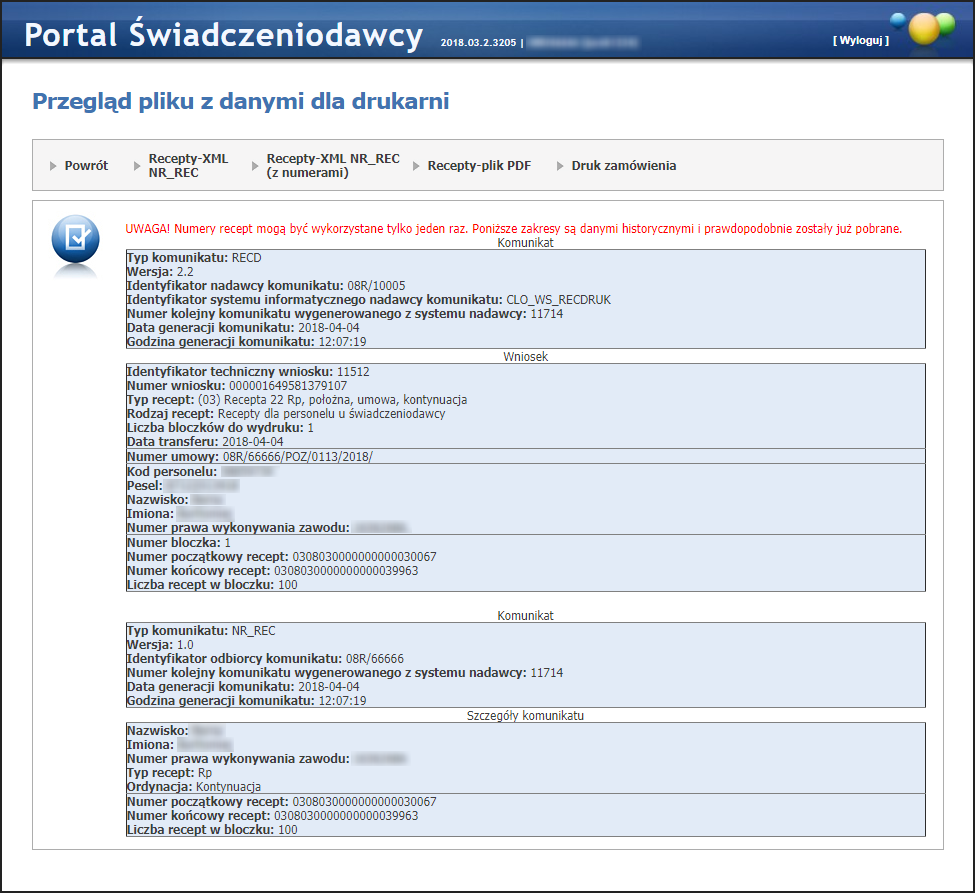Click the blue document checkmark icon
Image resolution: width=975 pixels, height=893 pixels.
(75, 240)
